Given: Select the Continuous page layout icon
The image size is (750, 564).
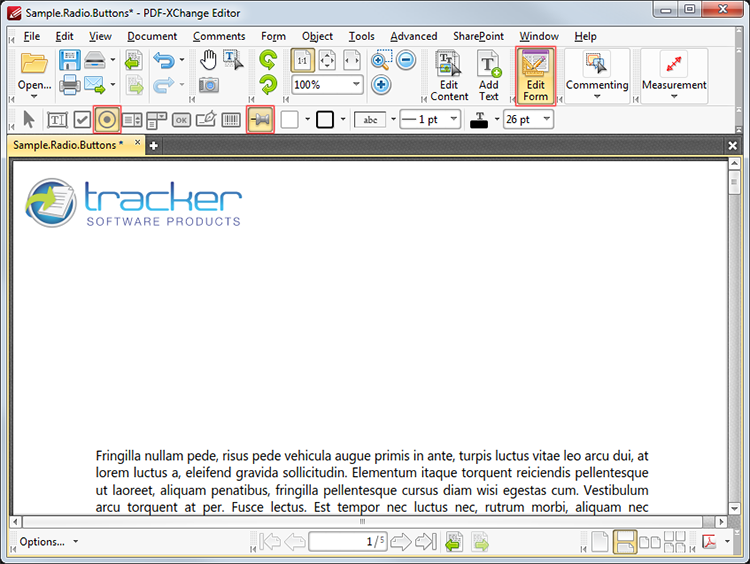Looking at the screenshot, I should click(x=625, y=542).
